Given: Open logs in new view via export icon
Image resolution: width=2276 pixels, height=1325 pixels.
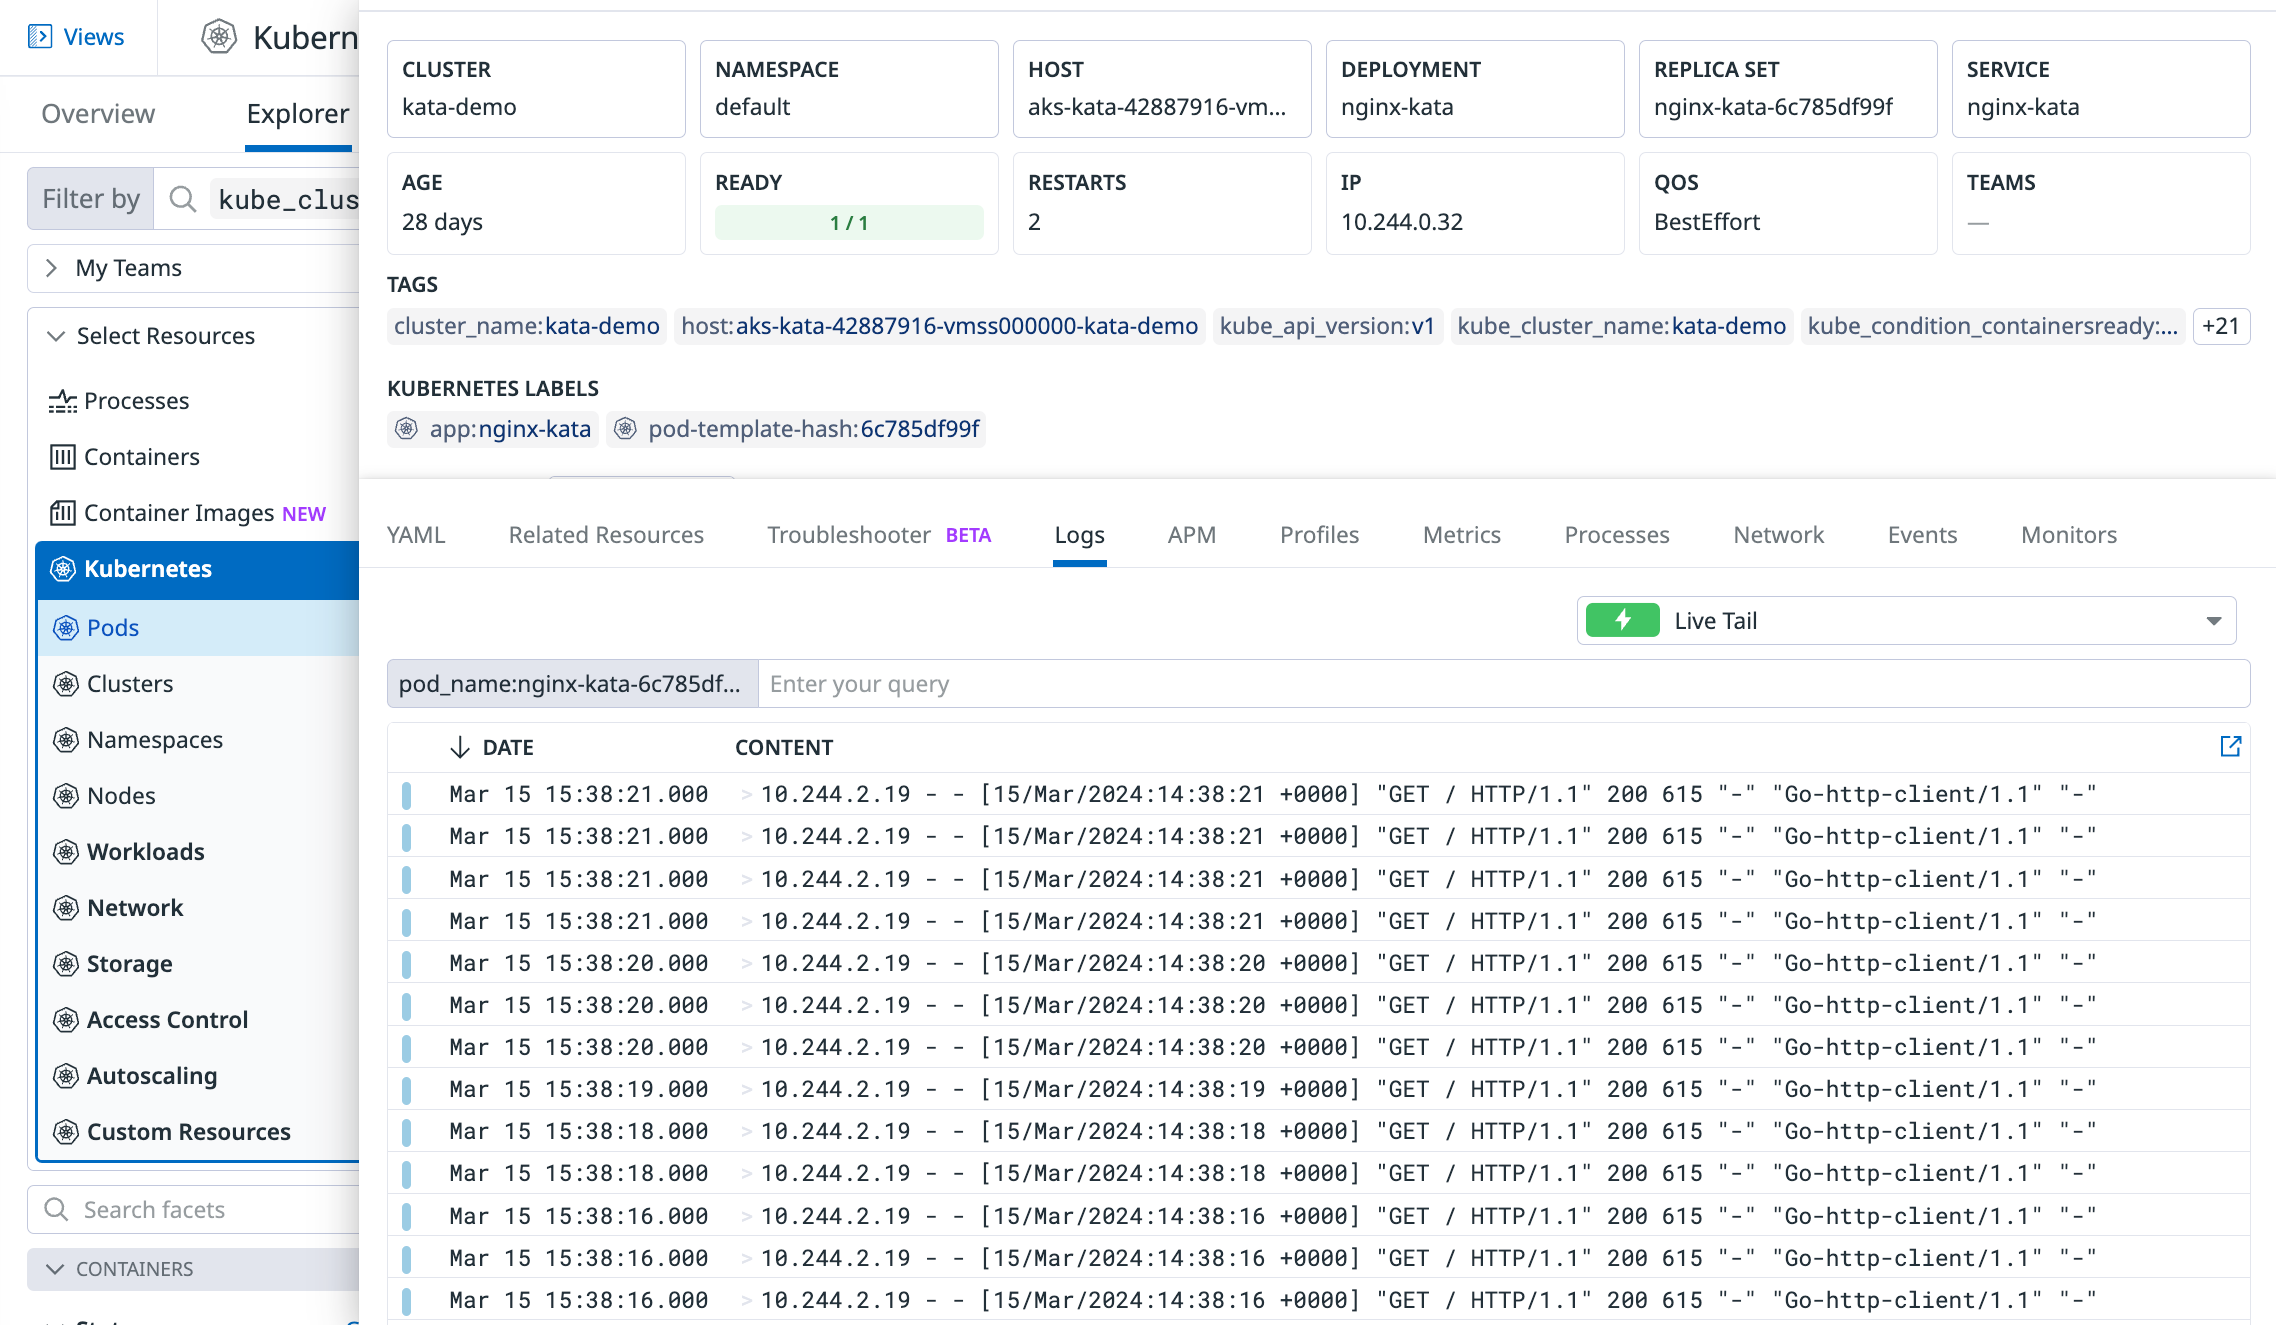Looking at the screenshot, I should (x=2231, y=746).
